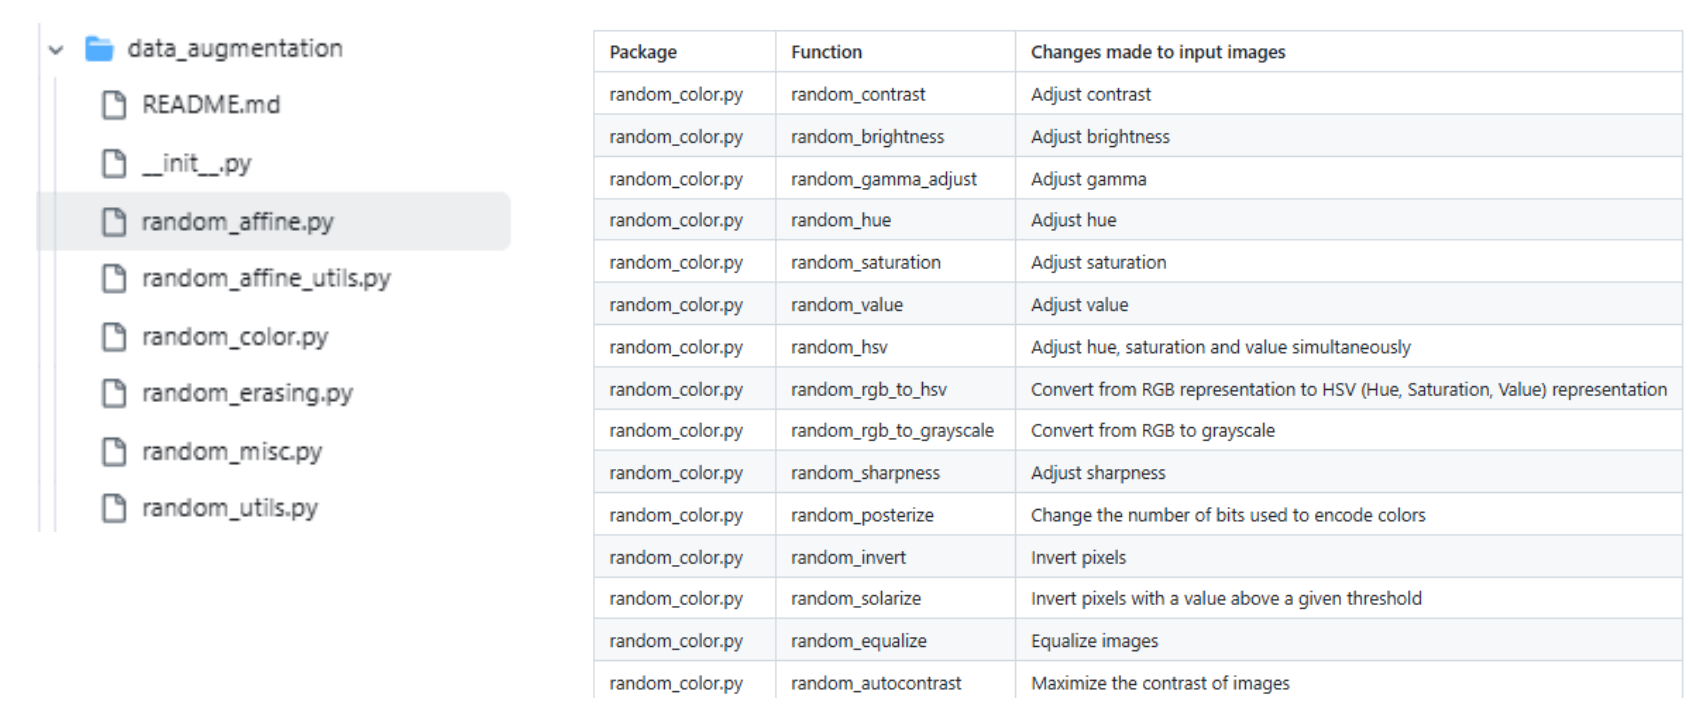Open random_color.py from the tree

(234, 337)
